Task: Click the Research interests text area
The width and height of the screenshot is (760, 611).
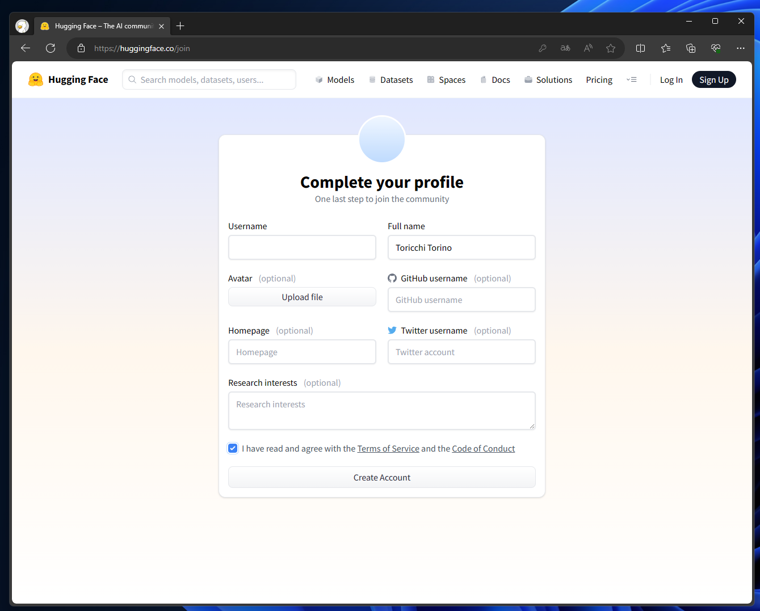Action: click(382, 411)
